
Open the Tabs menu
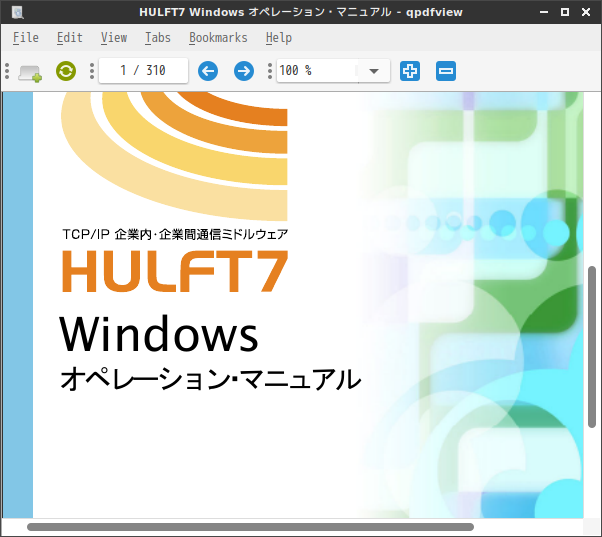158,38
